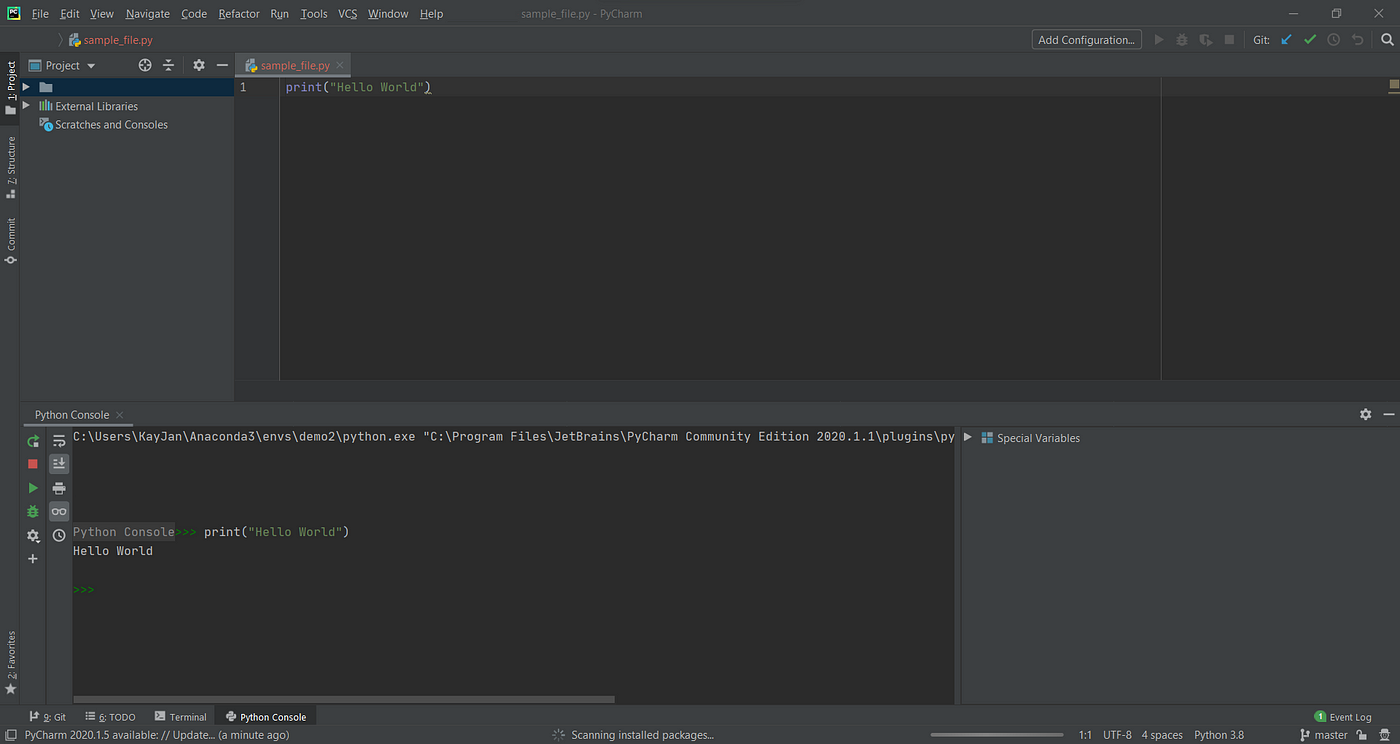This screenshot has width=1400, height=744.
Task: Toggle scroll to end of console
Action: tap(59, 464)
